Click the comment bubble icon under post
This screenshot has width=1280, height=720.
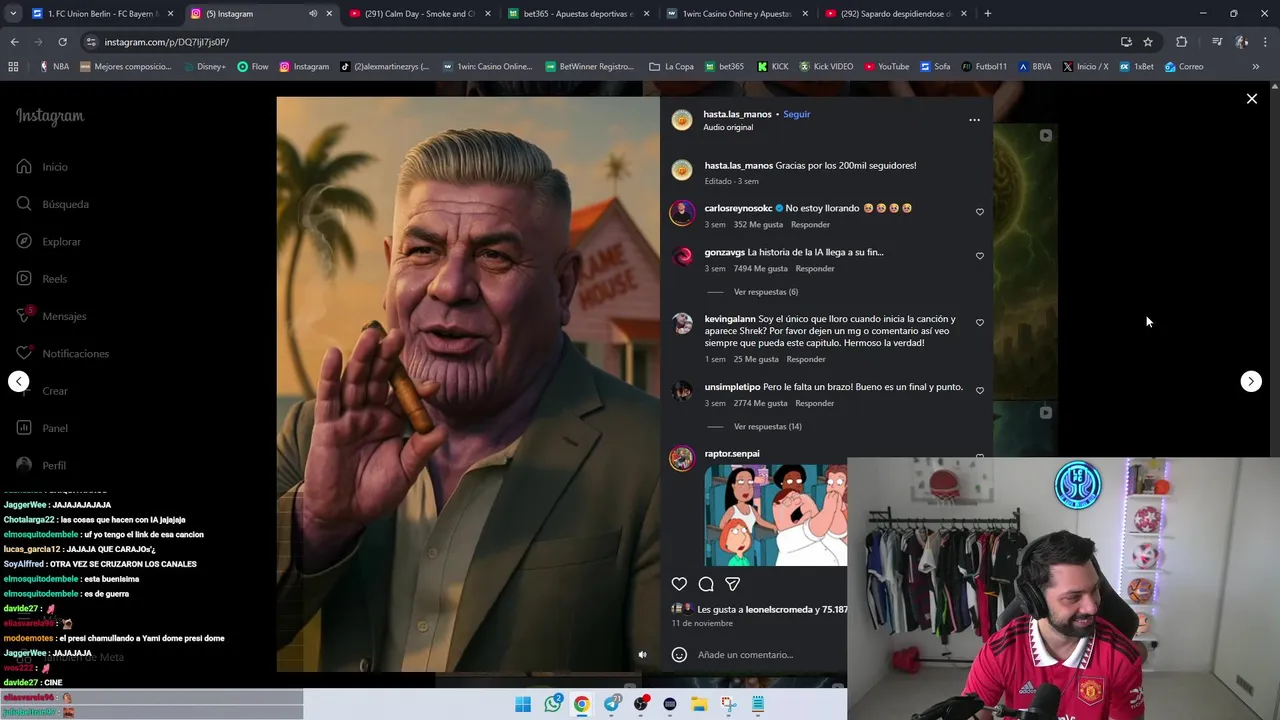tap(706, 584)
